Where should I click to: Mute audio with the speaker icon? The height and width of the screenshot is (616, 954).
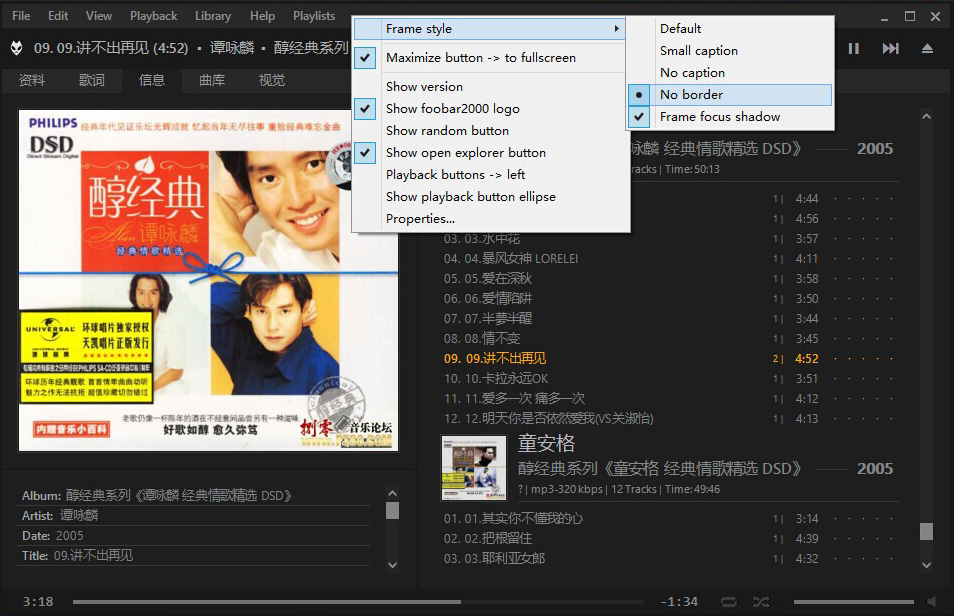[x=931, y=602]
